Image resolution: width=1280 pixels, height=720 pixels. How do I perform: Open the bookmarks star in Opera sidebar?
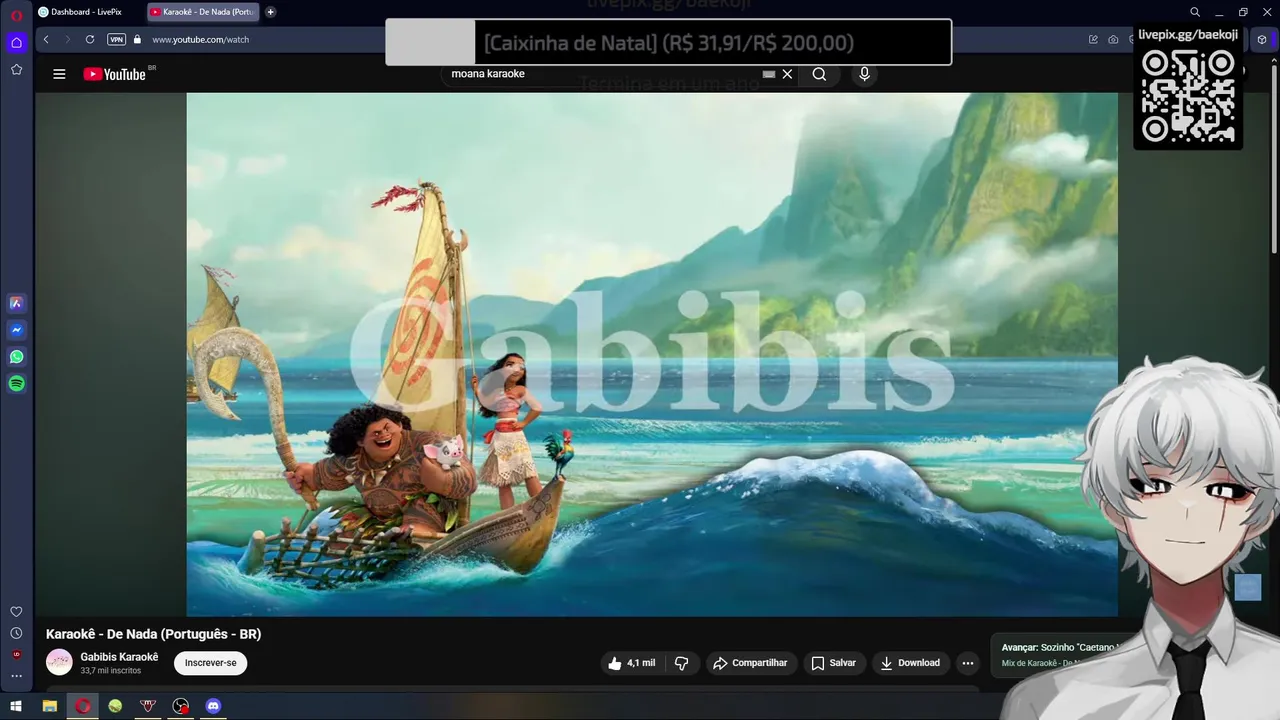pyautogui.click(x=16, y=69)
